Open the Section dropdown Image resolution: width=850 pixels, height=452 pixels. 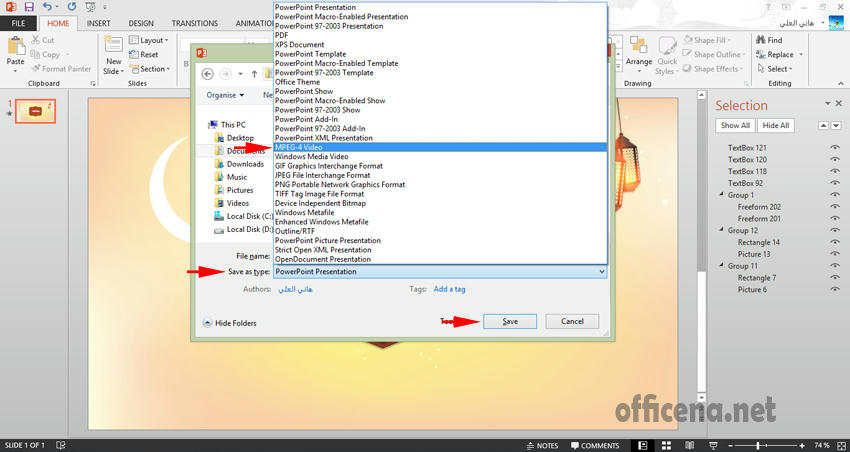tap(150, 69)
